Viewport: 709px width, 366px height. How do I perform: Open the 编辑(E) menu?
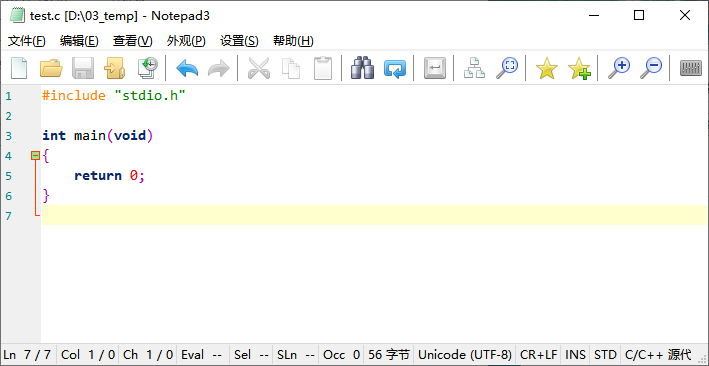tap(79, 41)
